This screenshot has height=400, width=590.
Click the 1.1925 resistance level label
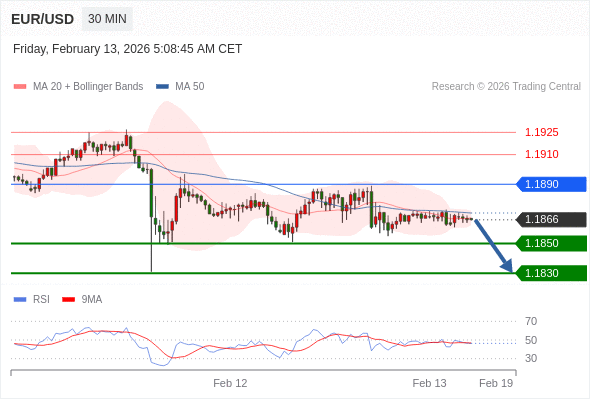[541, 132]
